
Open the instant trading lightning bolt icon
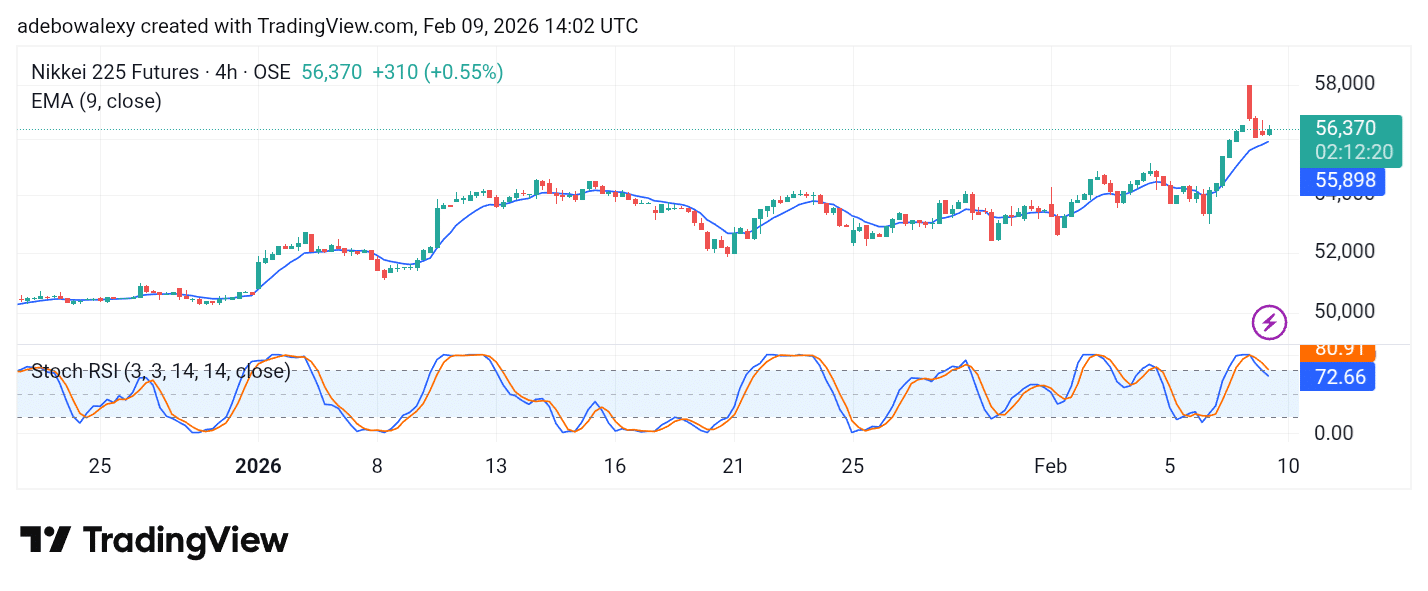(x=1269, y=322)
